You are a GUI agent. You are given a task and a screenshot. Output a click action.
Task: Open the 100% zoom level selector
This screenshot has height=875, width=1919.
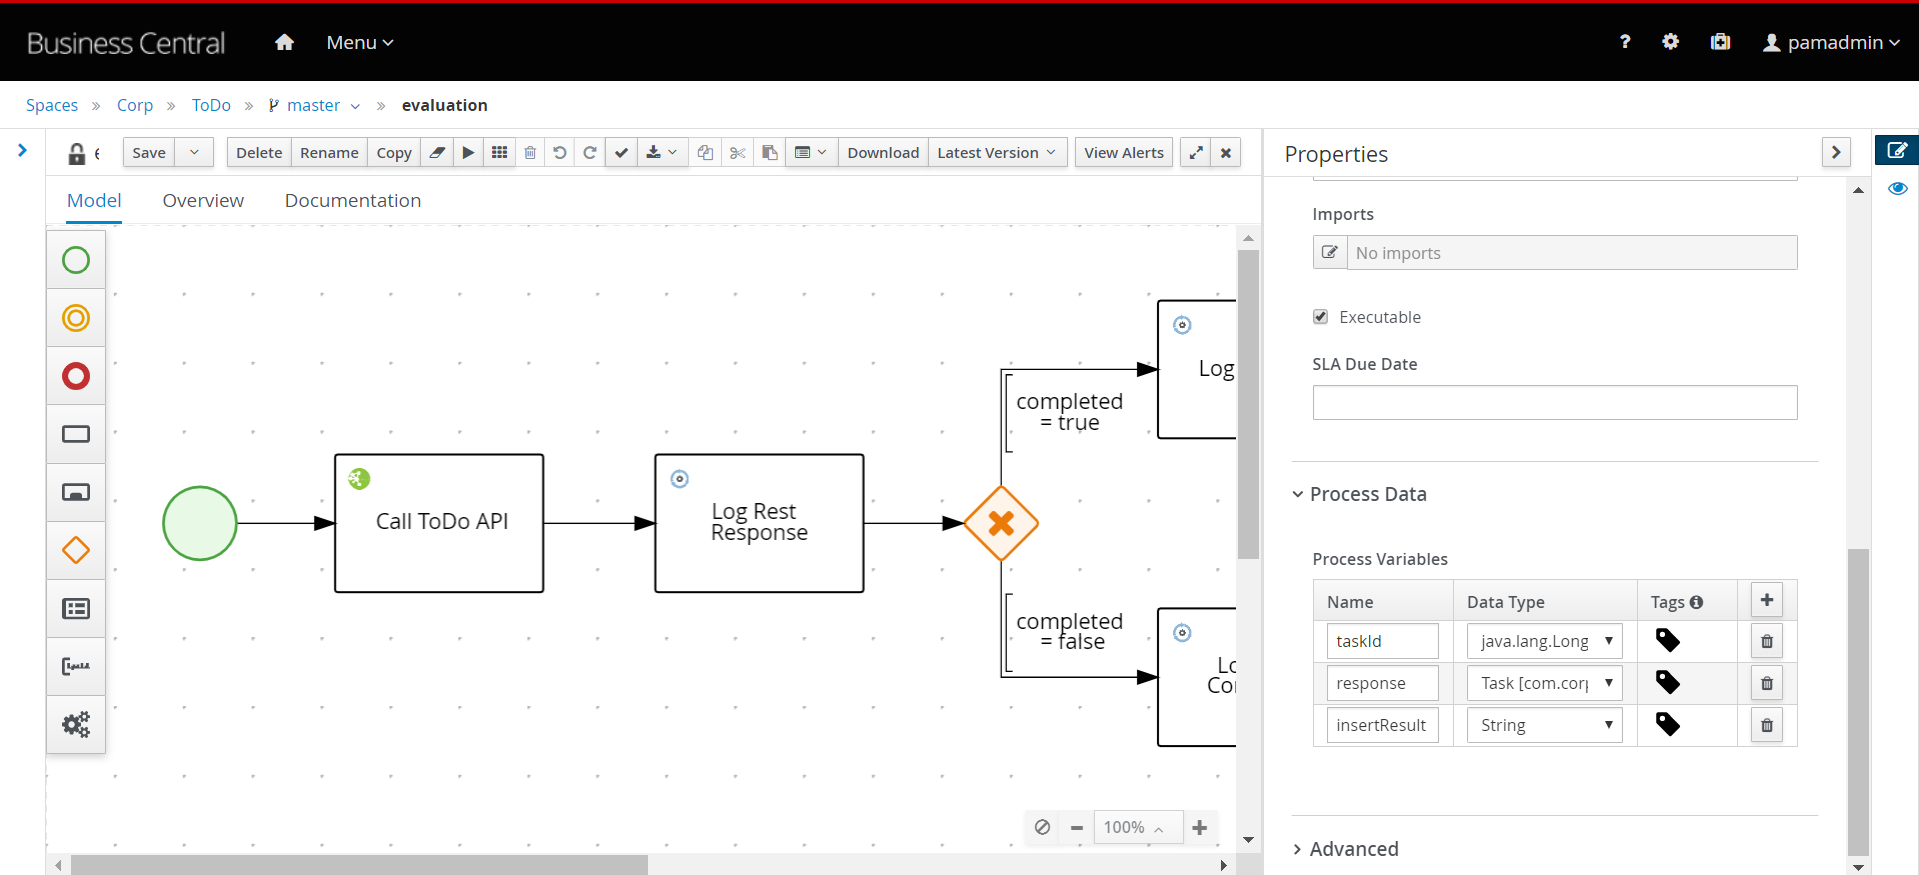1138,827
